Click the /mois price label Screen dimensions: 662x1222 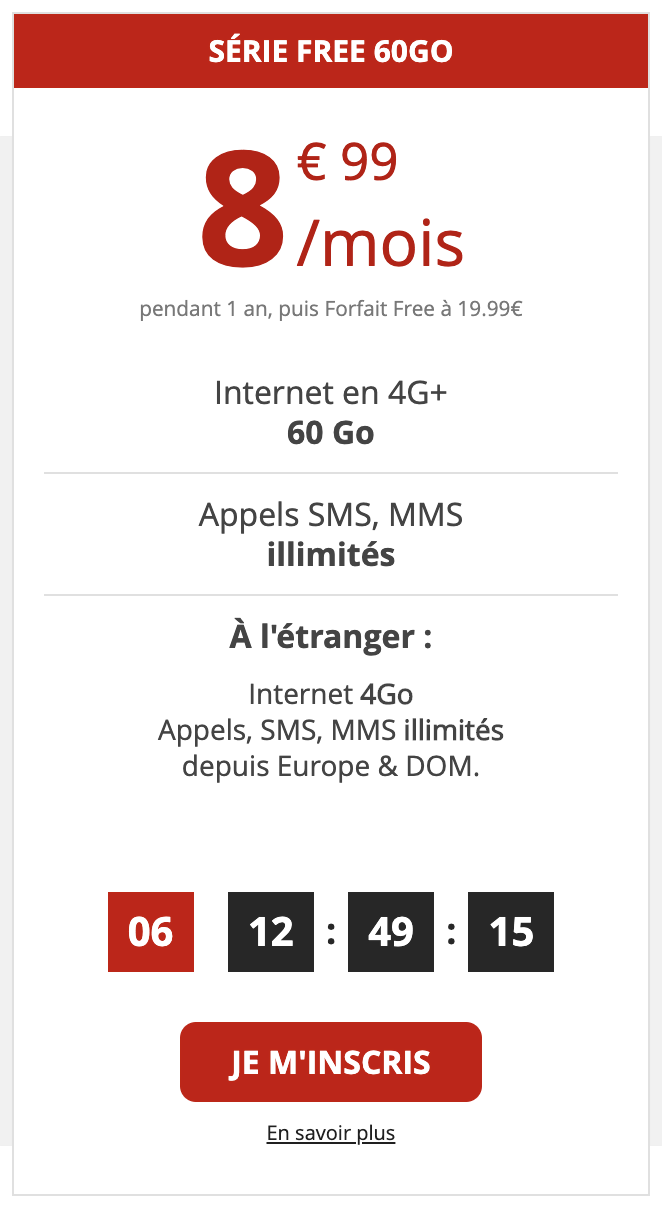click(x=380, y=243)
